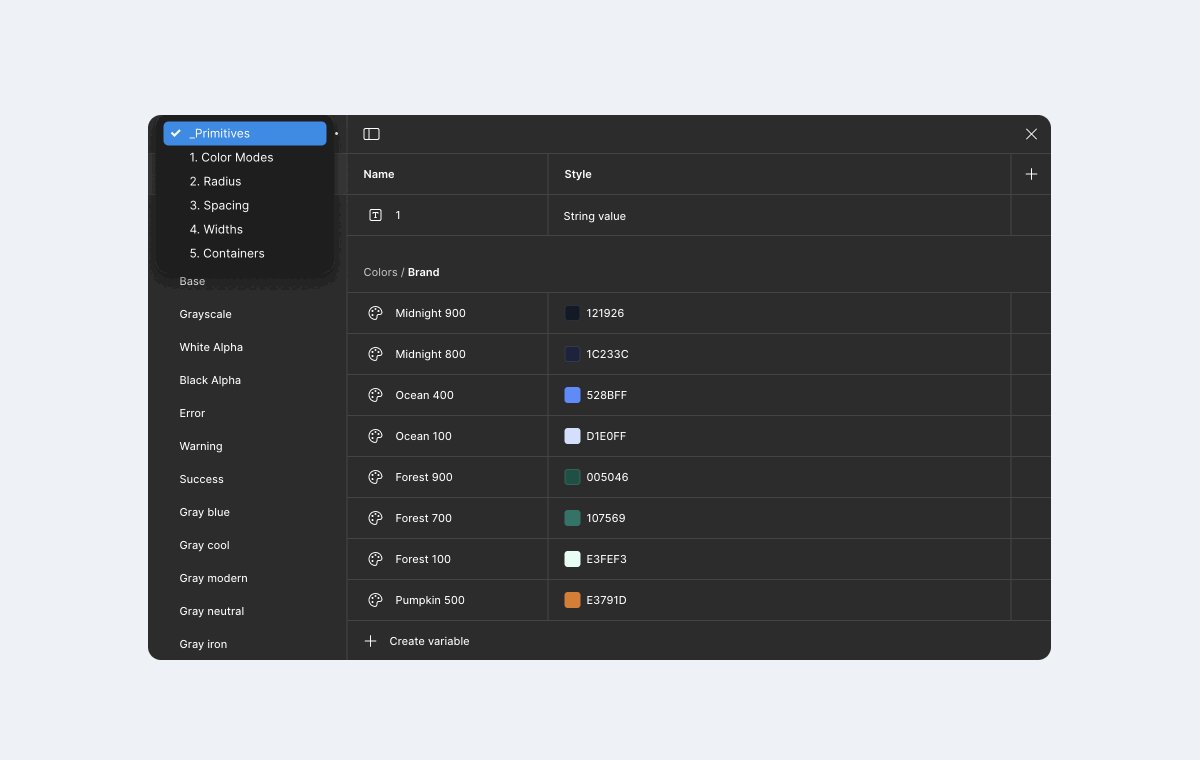Click the Forest 700 swatch

[x=572, y=518]
